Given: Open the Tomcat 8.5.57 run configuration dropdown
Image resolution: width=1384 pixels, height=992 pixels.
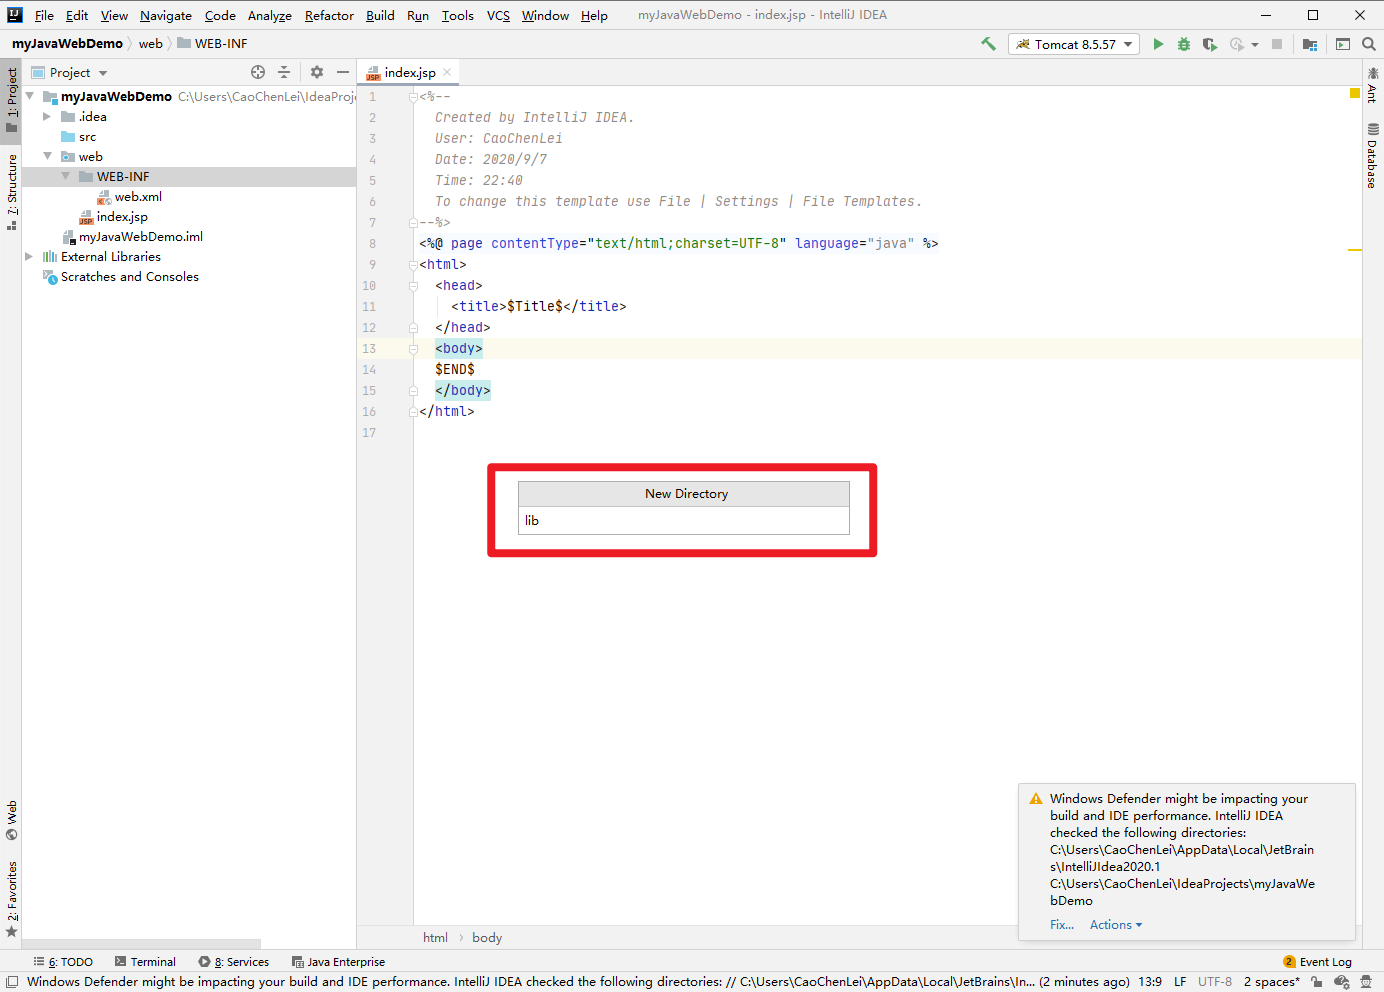Looking at the screenshot, I should (1074, 44).
